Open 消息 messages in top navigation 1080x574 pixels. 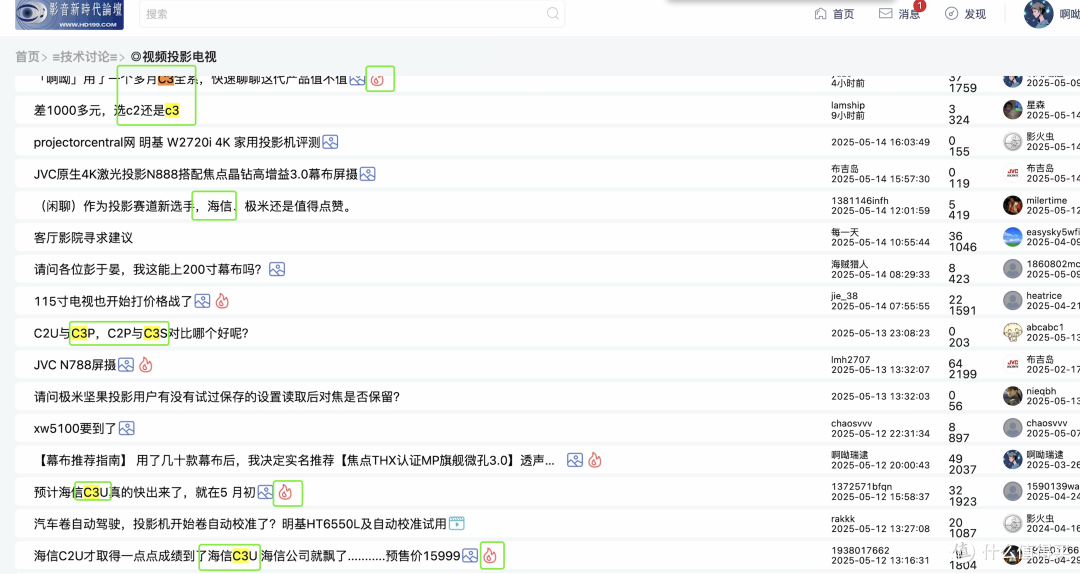click(900, 14)
